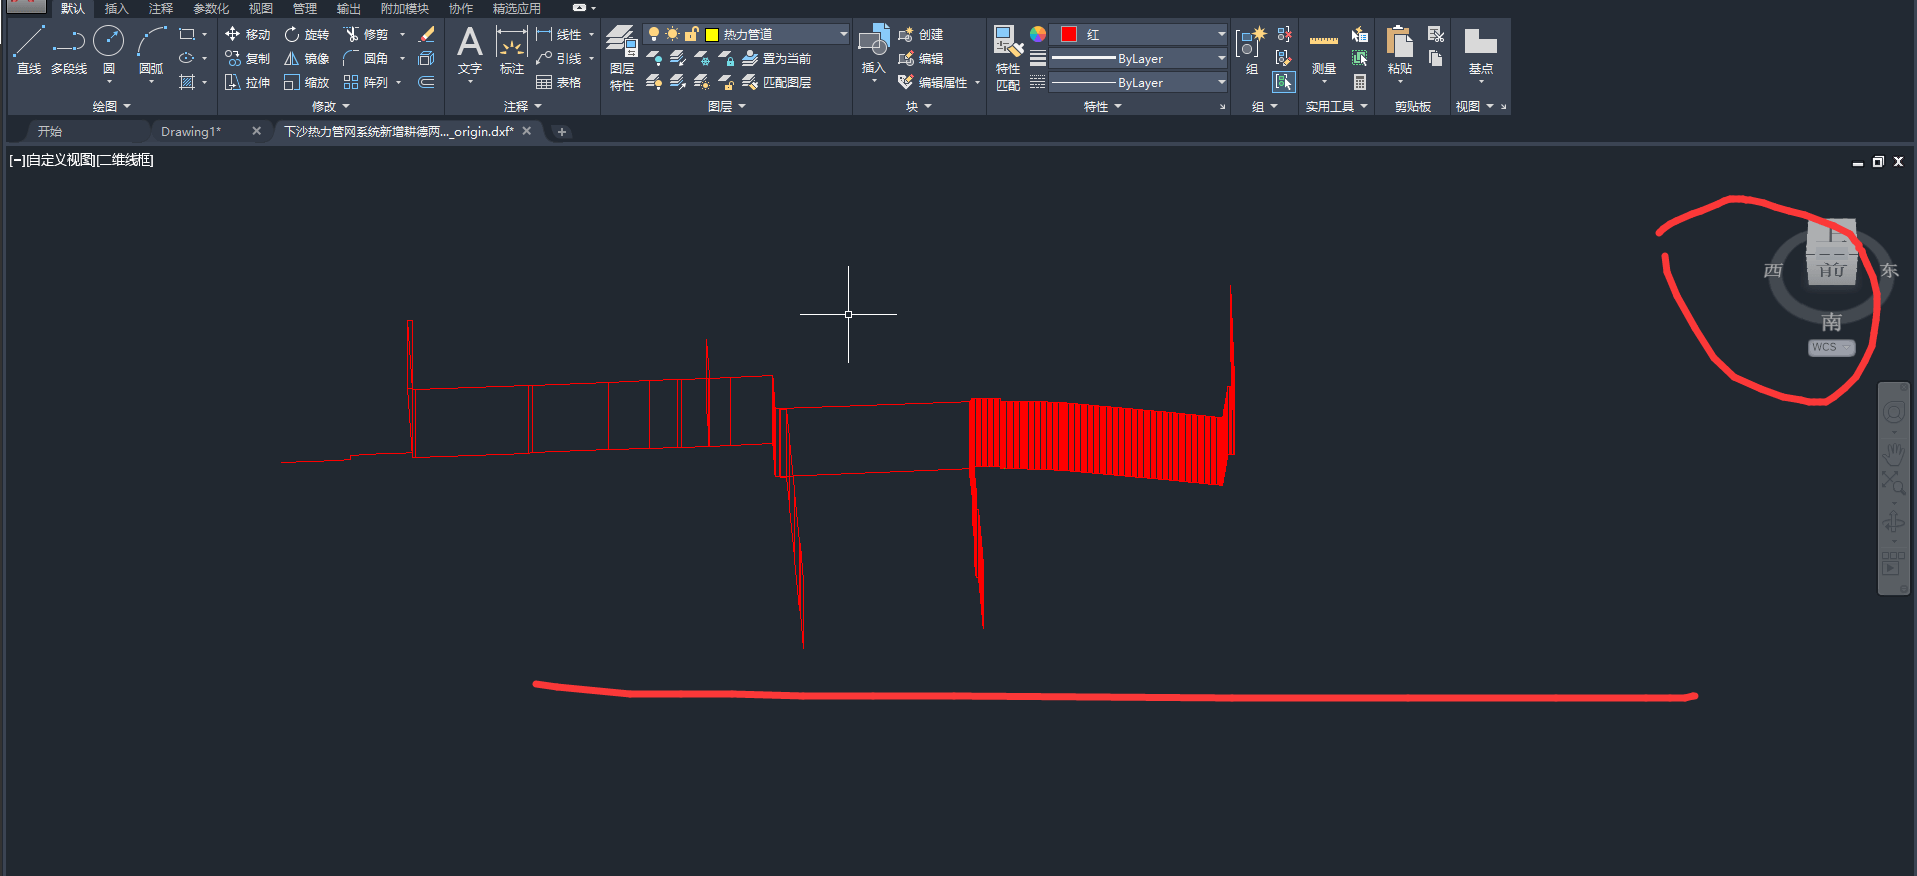Screen dimensions: 1917x876
Task: Switch to the Drawing1* document tab
Action: tap(191, 131)
